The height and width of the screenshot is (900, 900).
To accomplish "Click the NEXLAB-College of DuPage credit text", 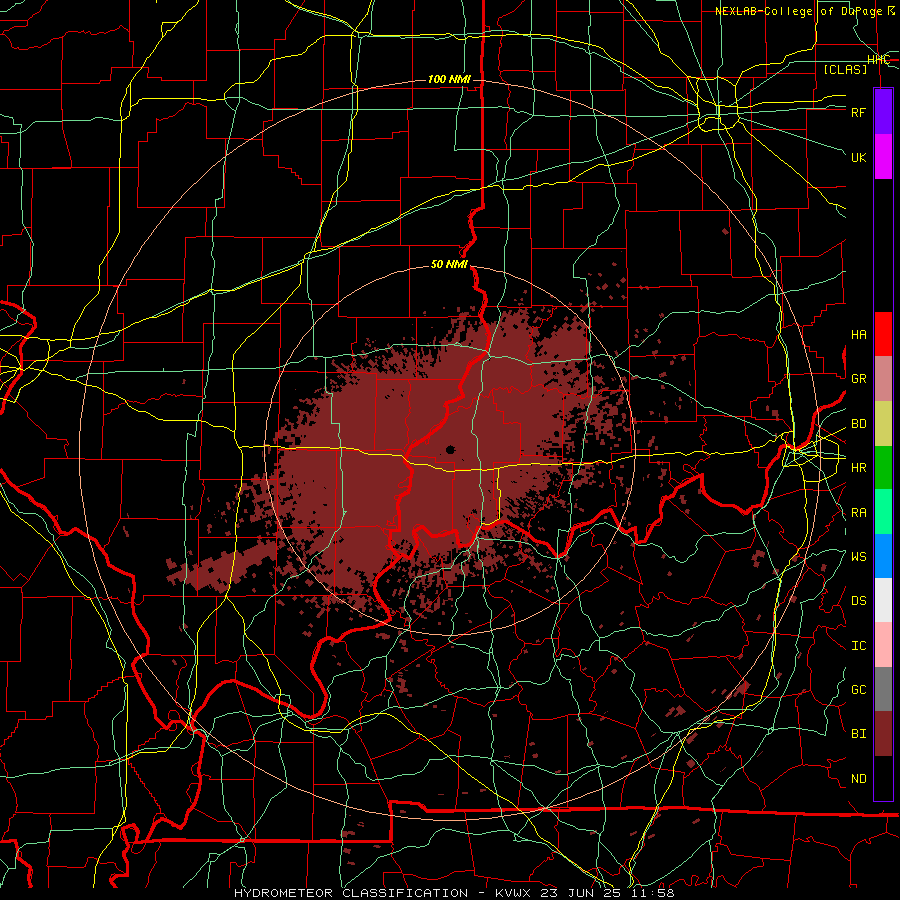I will coord(805,11).
